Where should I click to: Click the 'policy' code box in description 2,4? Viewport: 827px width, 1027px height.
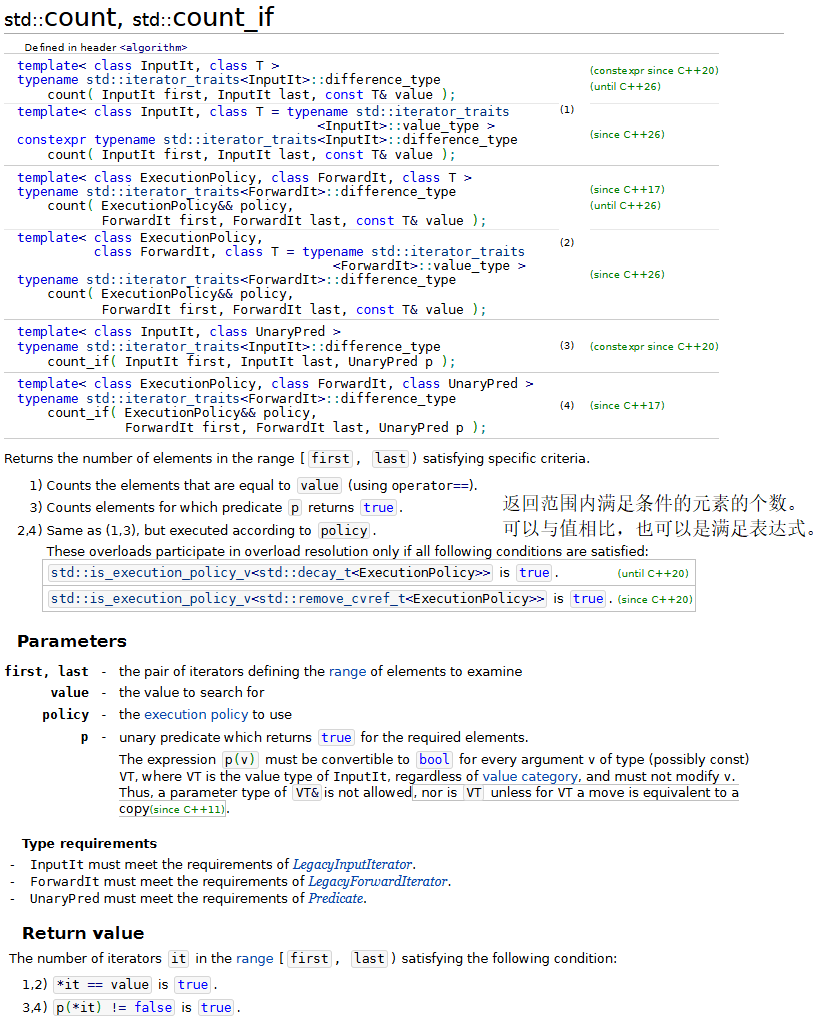(344, 531)
